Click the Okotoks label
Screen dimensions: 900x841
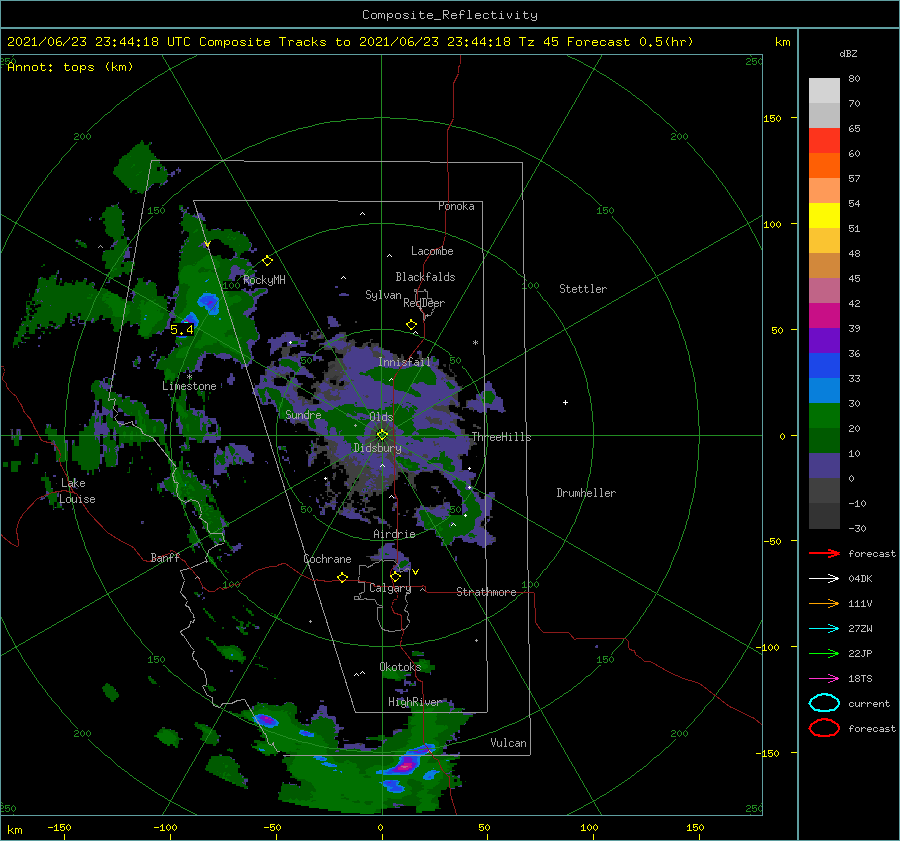tap(400, 667)
